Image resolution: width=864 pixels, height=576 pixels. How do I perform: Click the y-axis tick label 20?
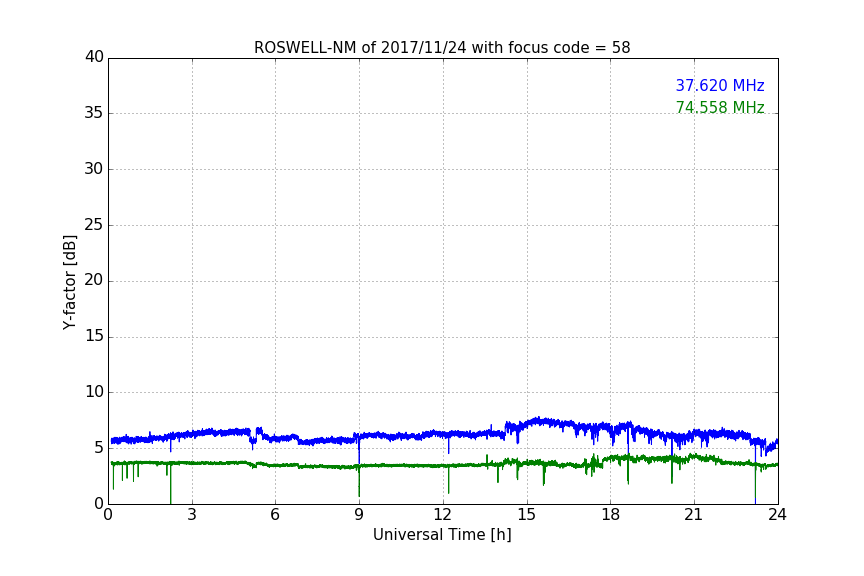pyautogui.click(x=94, y=280)
